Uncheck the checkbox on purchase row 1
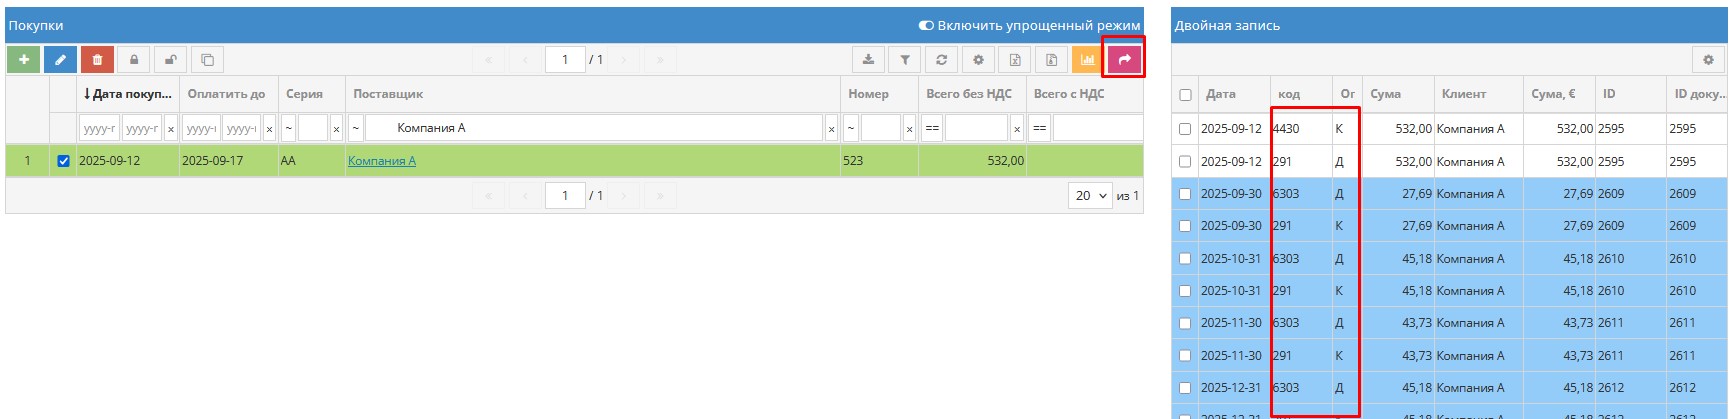This screenshot has width=1731, height=419. [64, 161]
